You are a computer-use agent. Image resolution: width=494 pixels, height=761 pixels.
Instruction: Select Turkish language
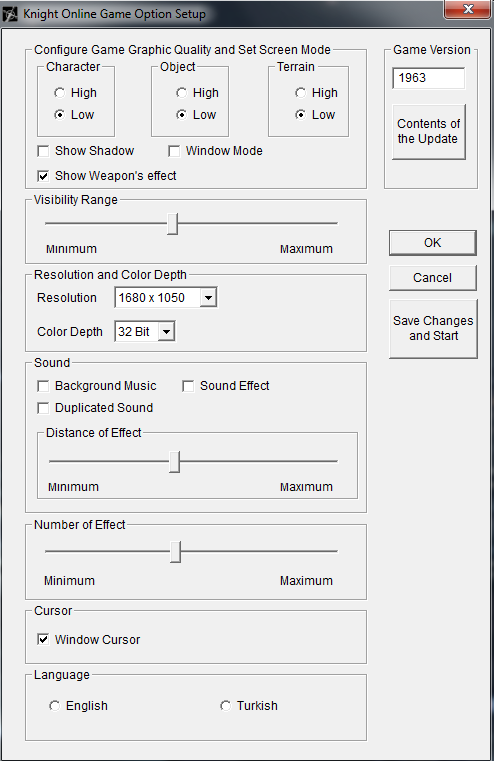pyautogui.click(x=225, y=706)
